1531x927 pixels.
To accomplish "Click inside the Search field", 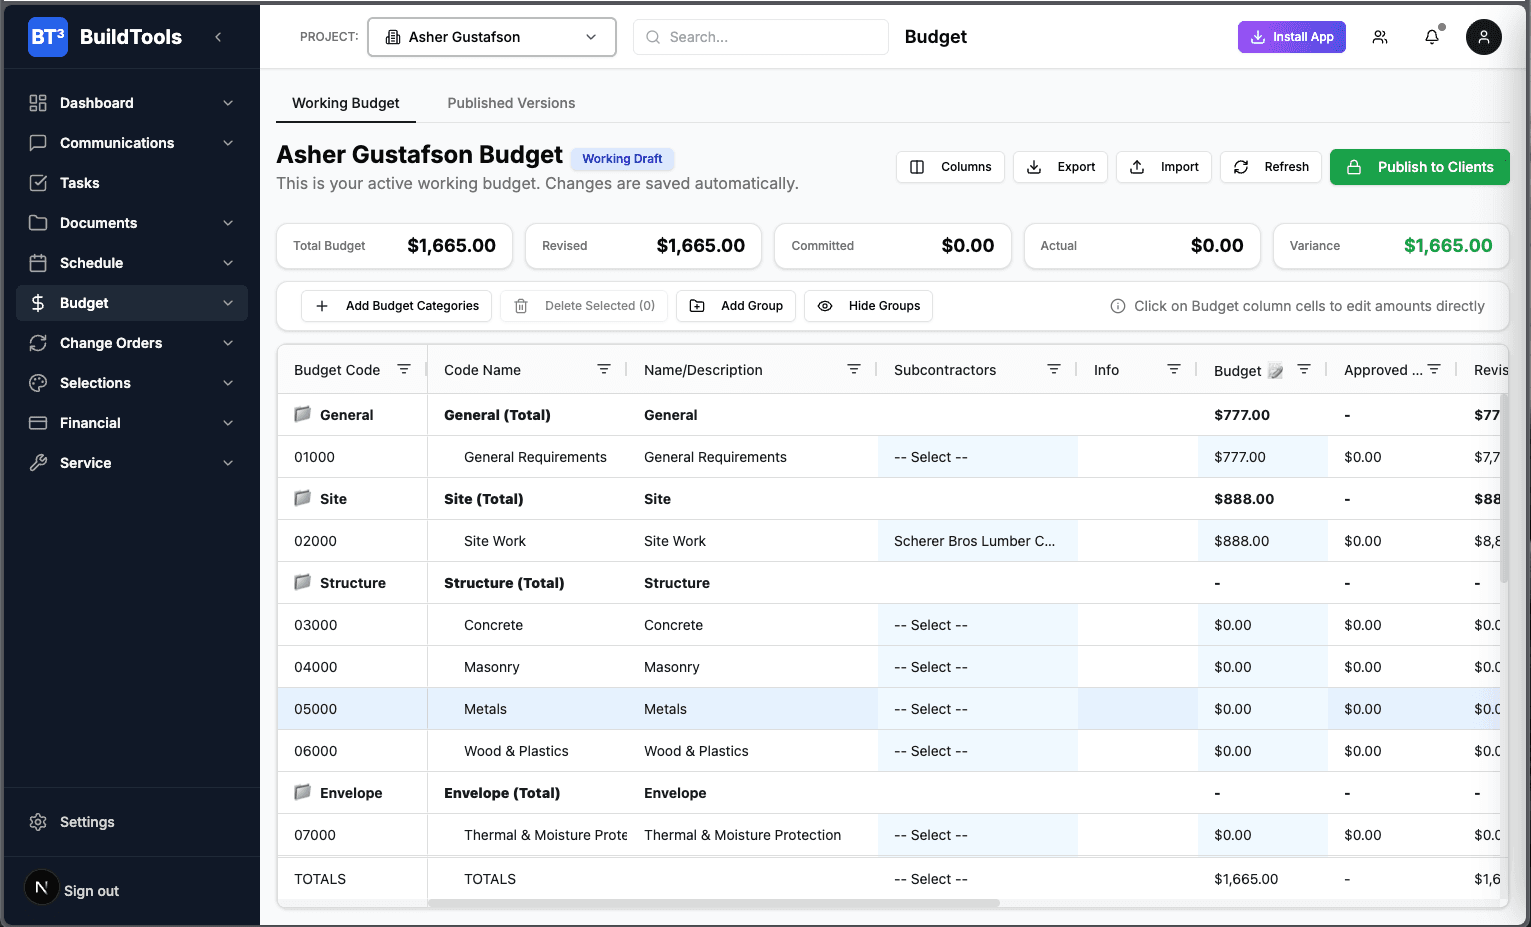I will tap(760, 36).
